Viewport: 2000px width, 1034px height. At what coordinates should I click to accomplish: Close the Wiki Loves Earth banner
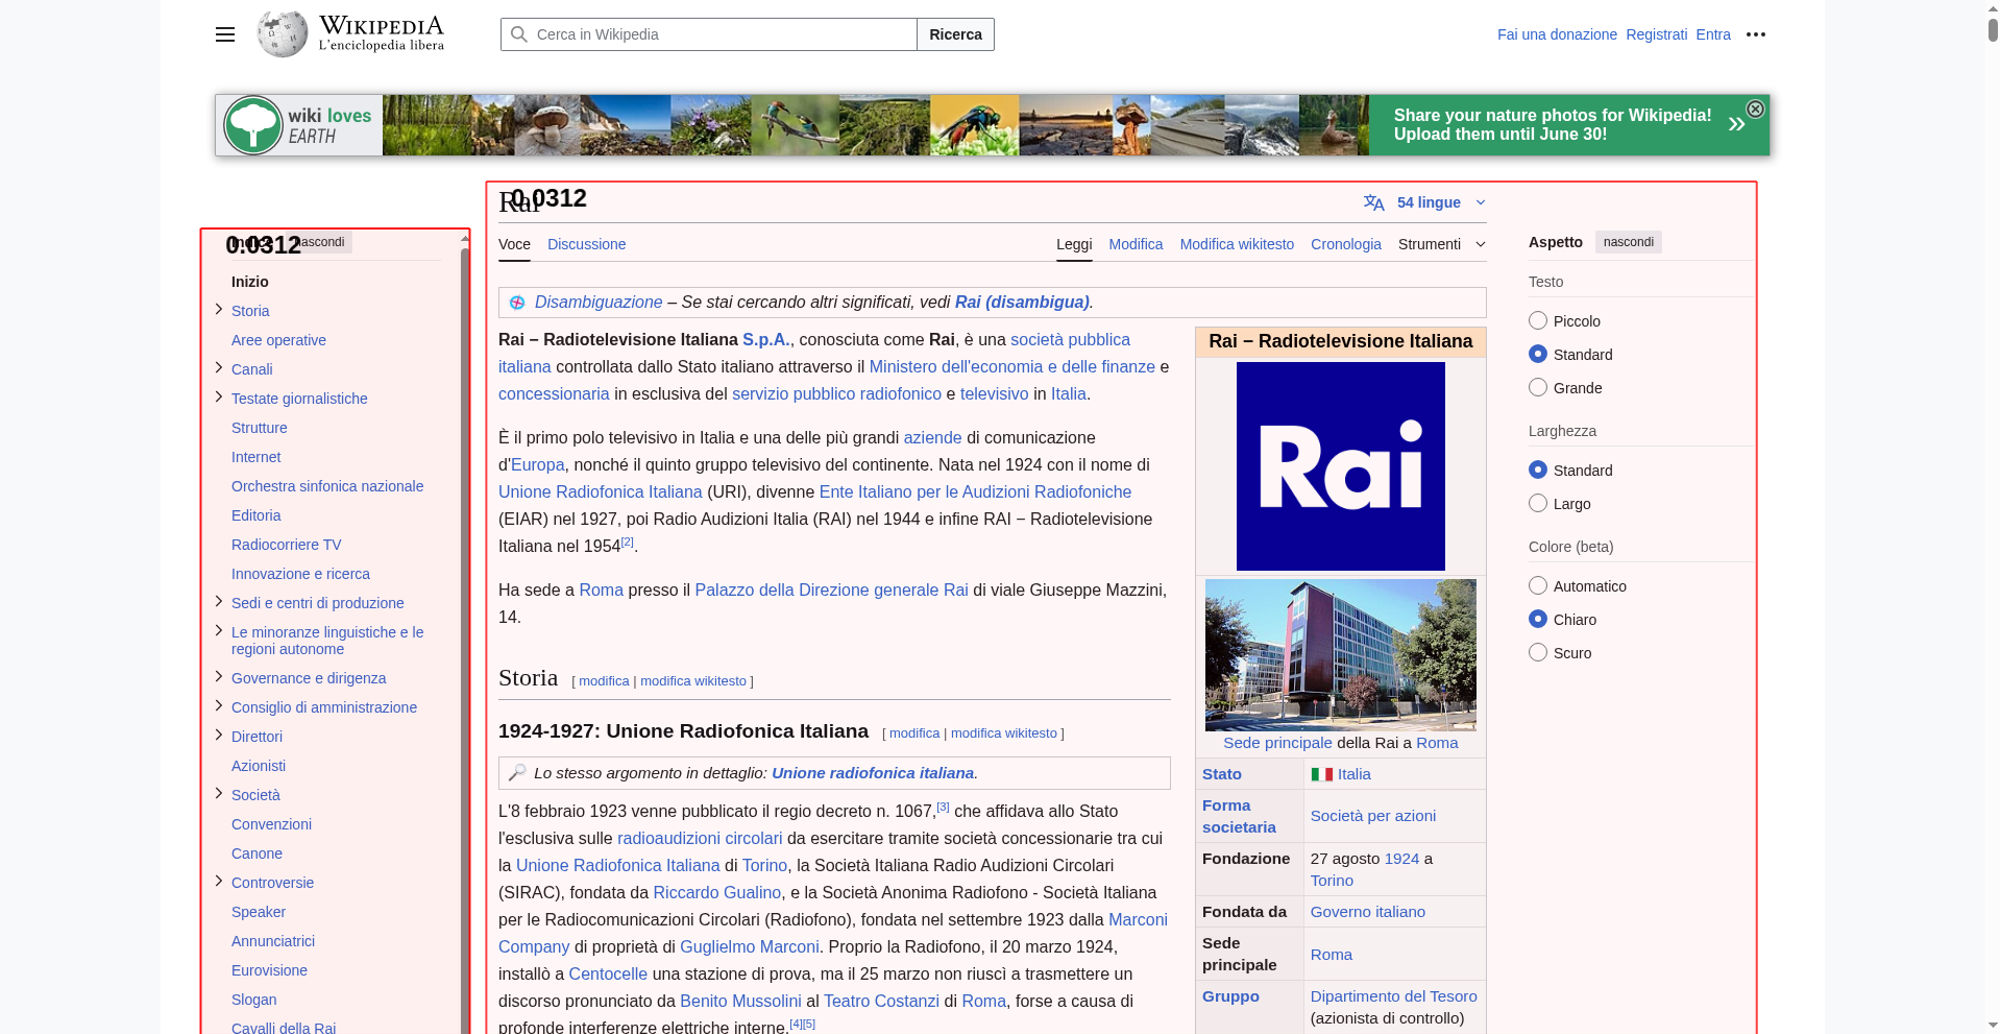tap(1755, 109)
